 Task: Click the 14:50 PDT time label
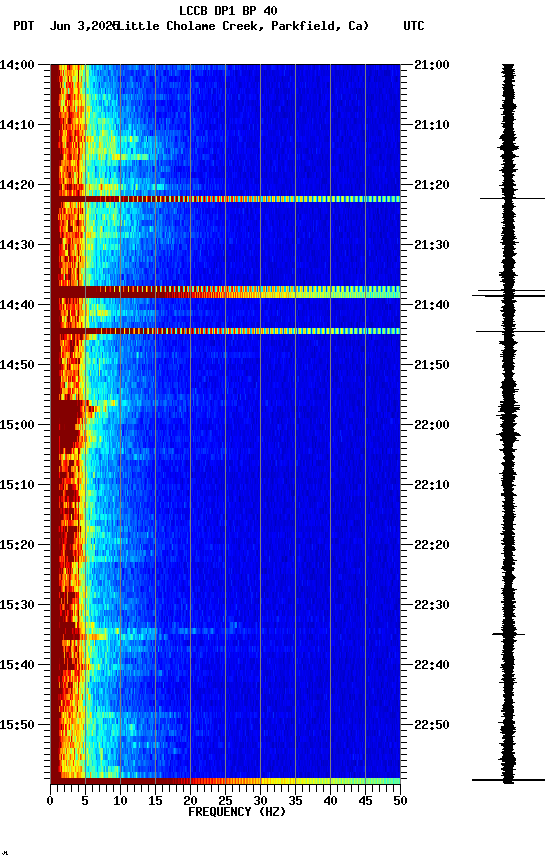click(17, 365)
